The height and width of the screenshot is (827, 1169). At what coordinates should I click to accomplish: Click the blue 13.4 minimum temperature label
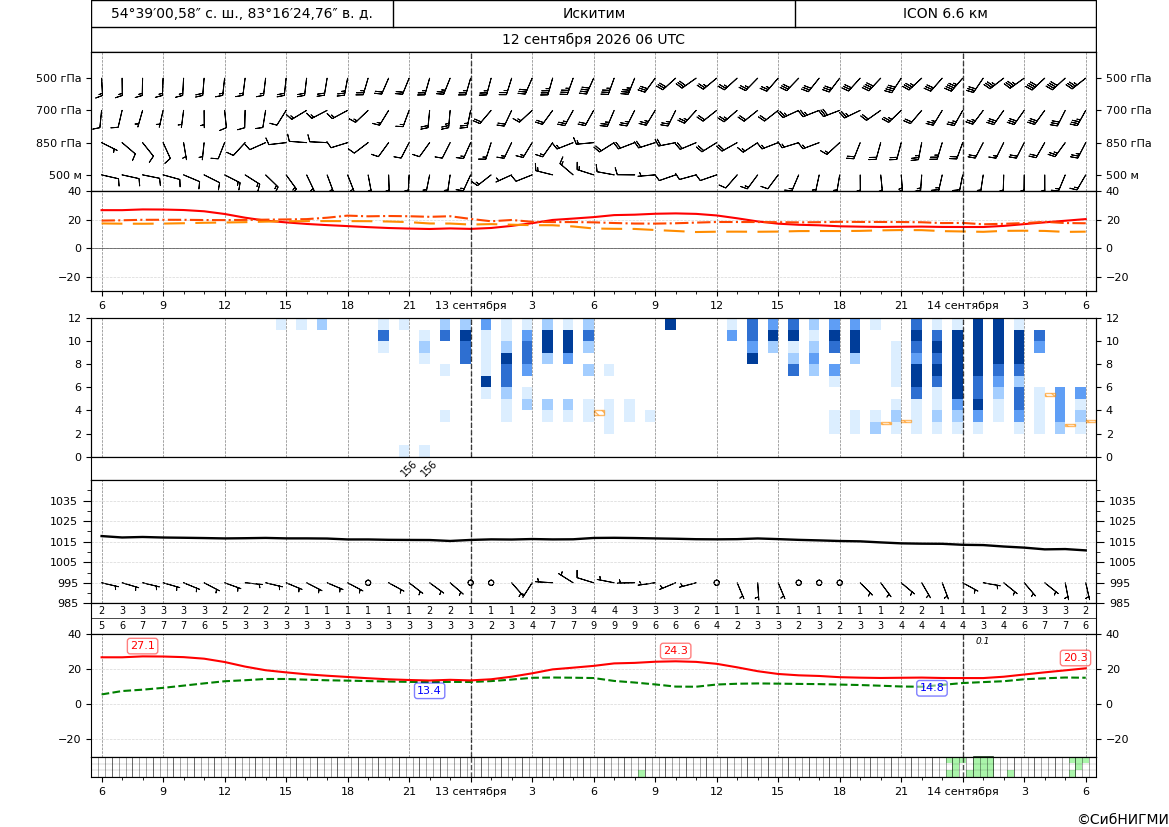pos(429,691)
